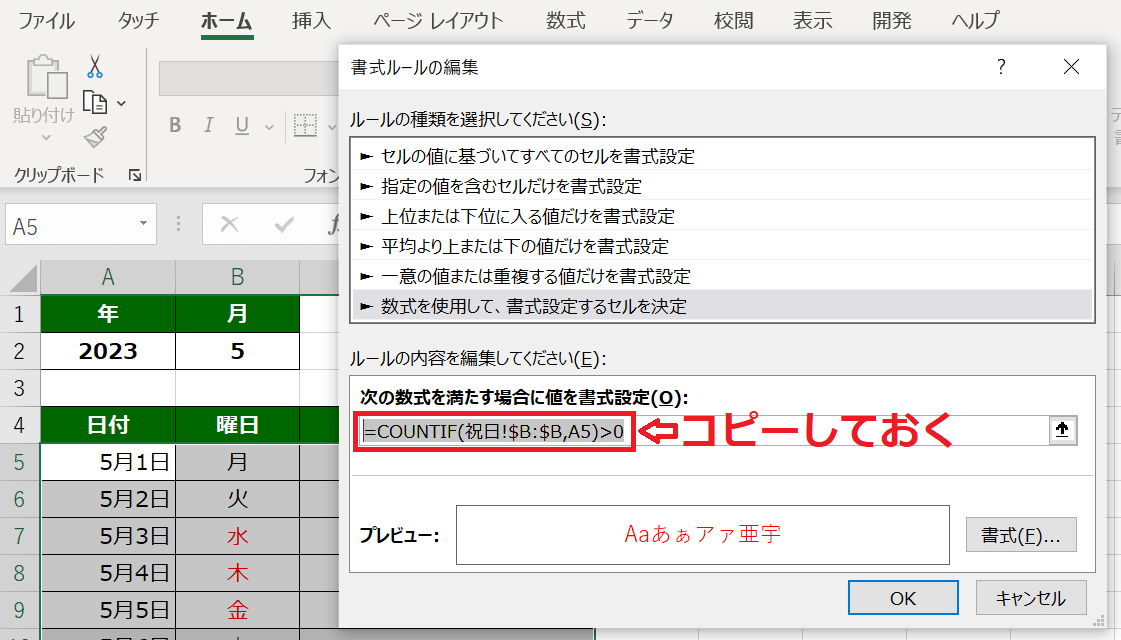Expand the Name Box dropdown arrow

click(x=145, y=224)
